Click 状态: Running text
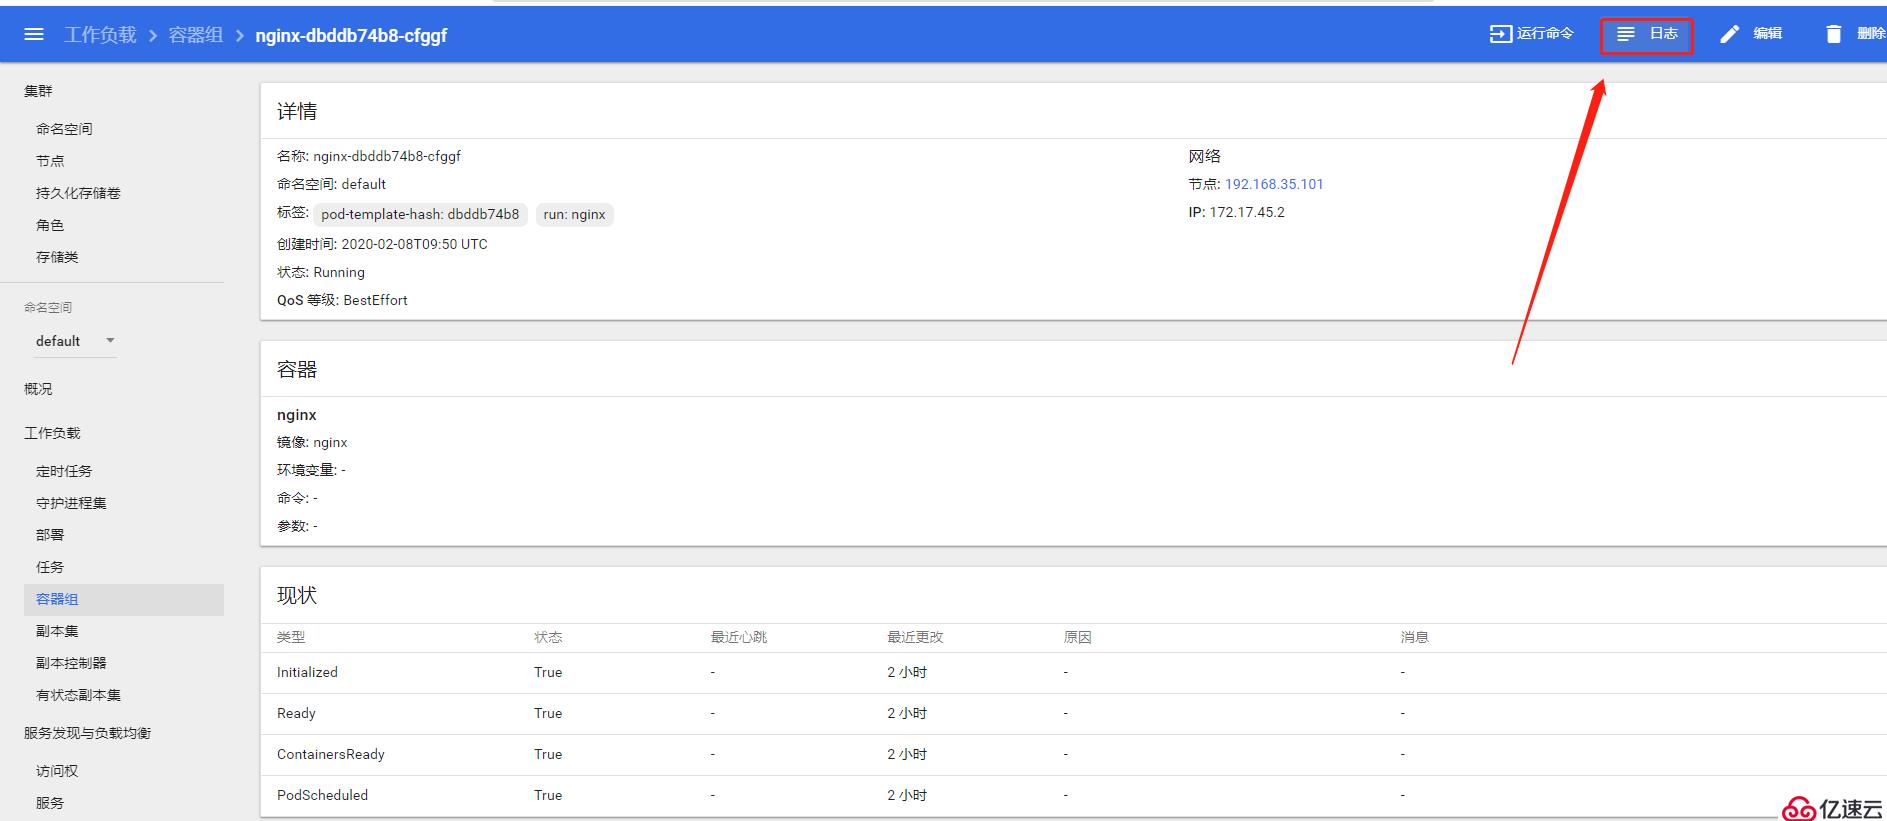The image size is (1887, 821). [321, 272]
